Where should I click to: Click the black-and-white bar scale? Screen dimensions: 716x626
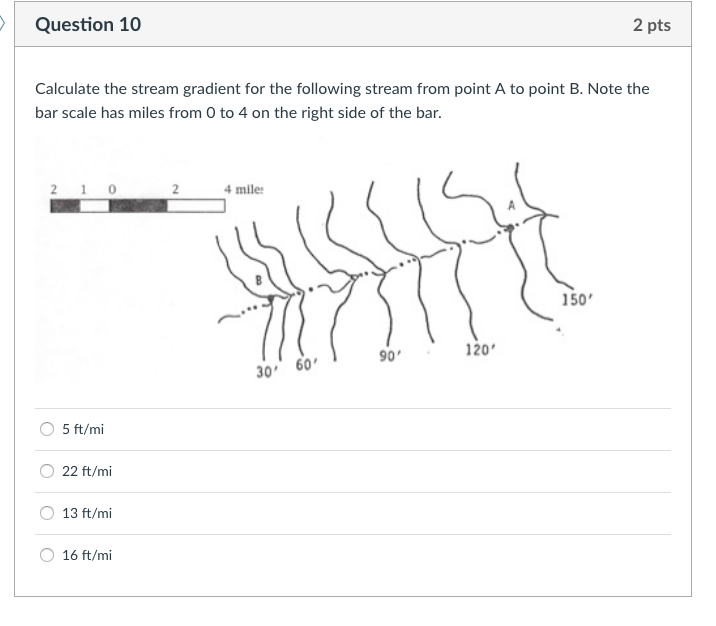point(138,205)
